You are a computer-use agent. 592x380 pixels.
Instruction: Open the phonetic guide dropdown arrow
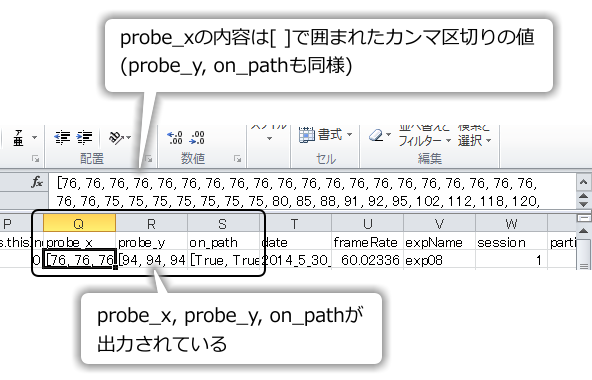34,137
